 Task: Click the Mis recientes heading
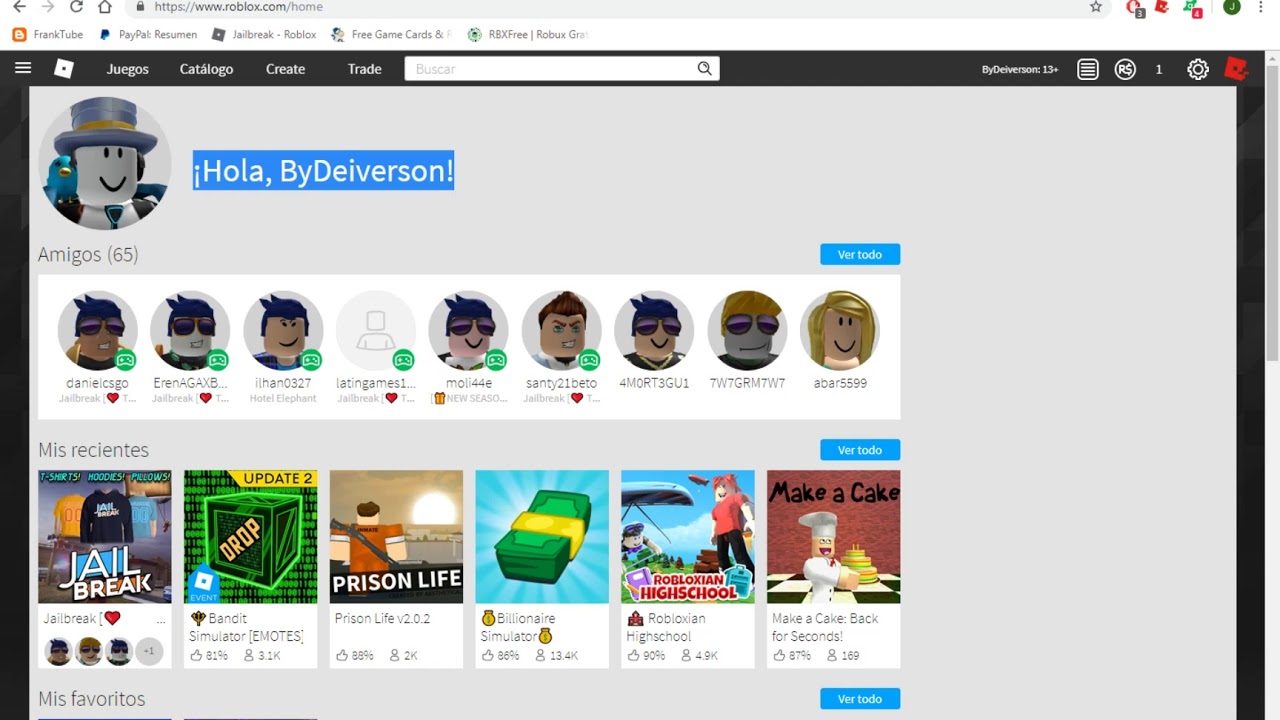pyautogui.click(x=93, y=450)
